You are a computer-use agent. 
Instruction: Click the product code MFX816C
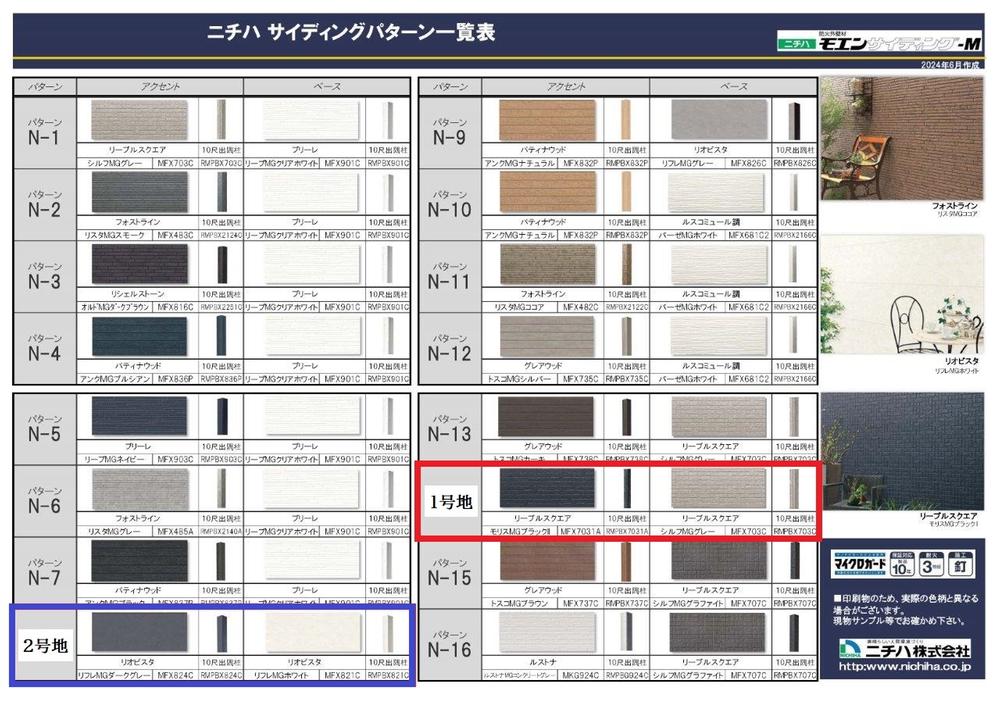click(x=175, y=308)
